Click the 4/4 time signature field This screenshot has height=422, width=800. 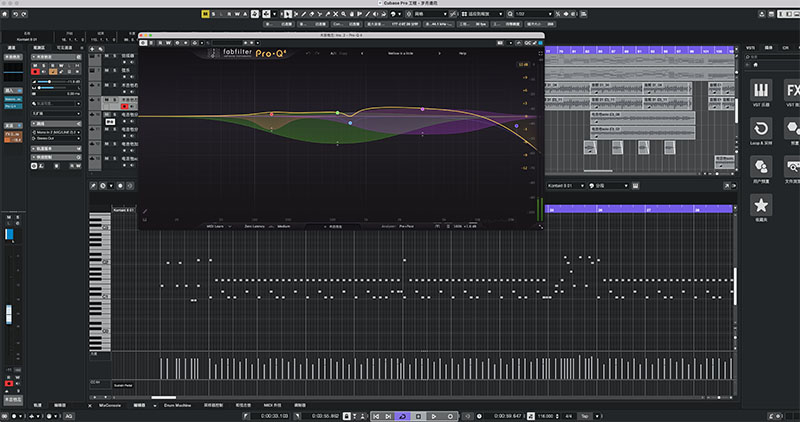(x=569, y=416)
